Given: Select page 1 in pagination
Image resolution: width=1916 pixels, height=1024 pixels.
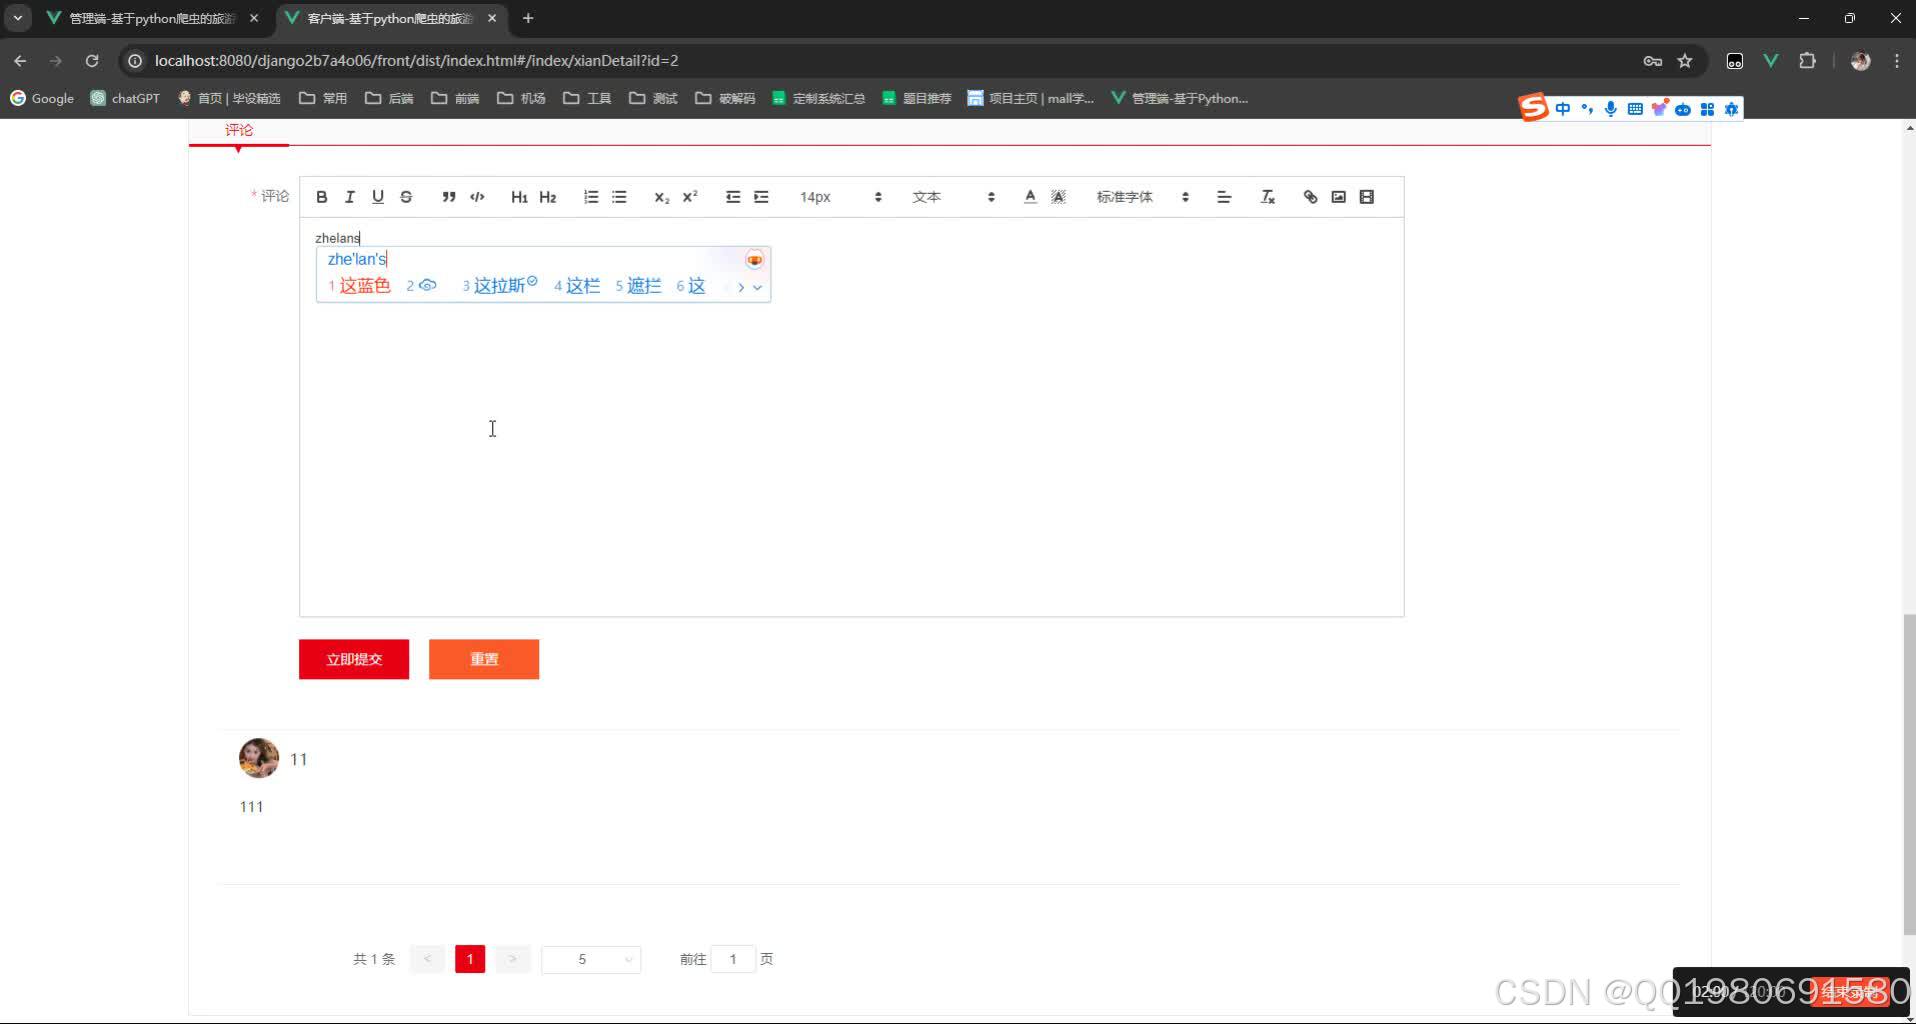Looking at the screenshot, I should 470,959.
